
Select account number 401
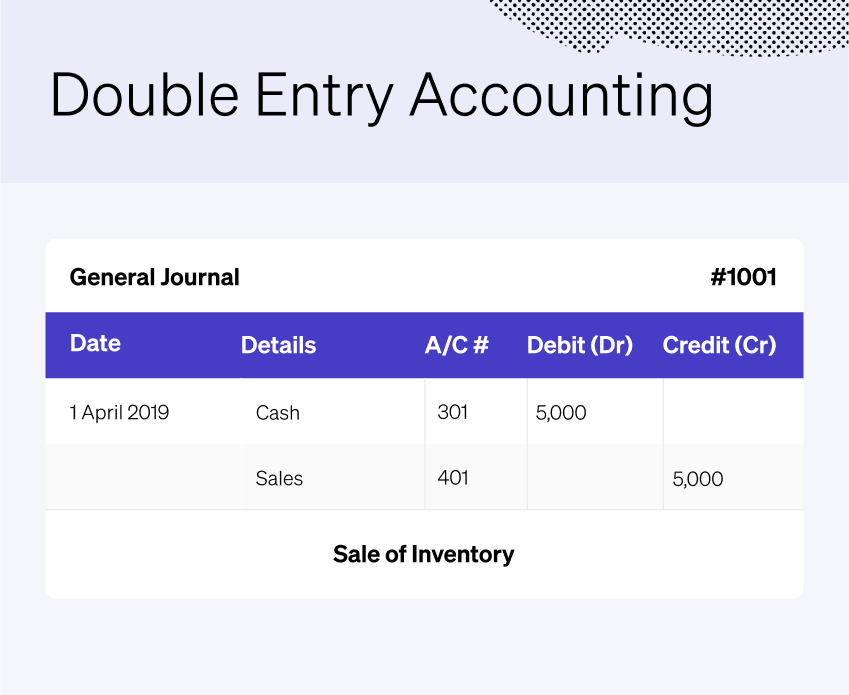(x=453, y=477)
